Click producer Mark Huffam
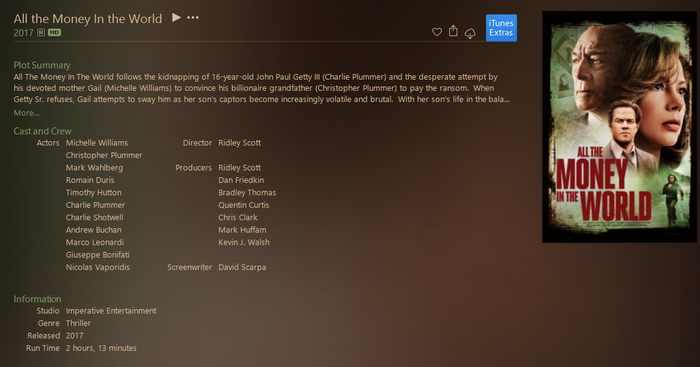The width and height of the screenshot is (700, 367). (x=242, y=230)
